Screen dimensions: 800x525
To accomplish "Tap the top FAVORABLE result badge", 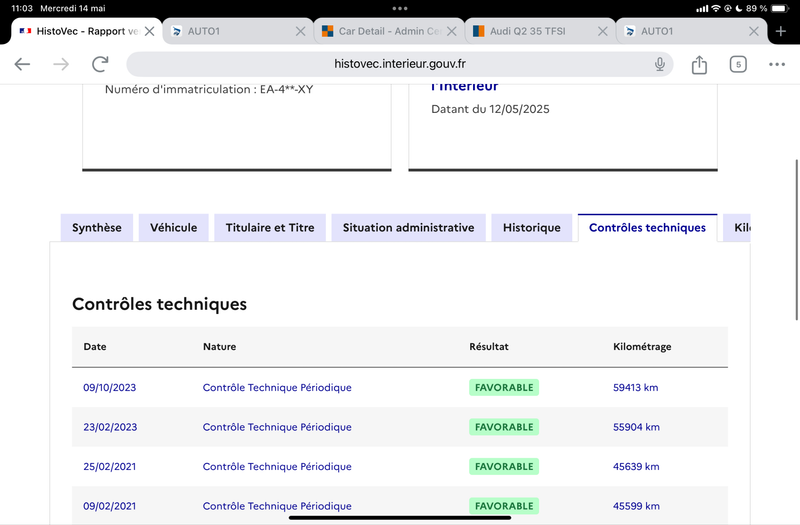I will pyautogui.click(x=504, y=388).
